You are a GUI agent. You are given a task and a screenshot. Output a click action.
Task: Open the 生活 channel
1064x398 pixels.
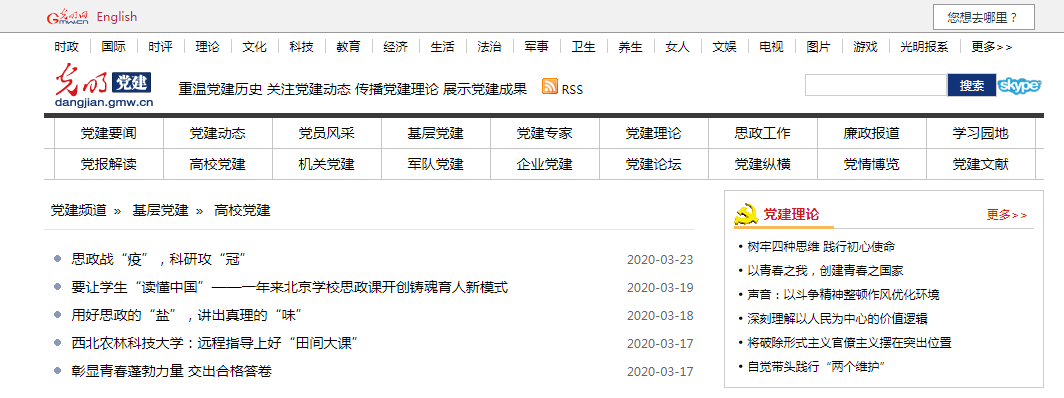tap(442, 47)
